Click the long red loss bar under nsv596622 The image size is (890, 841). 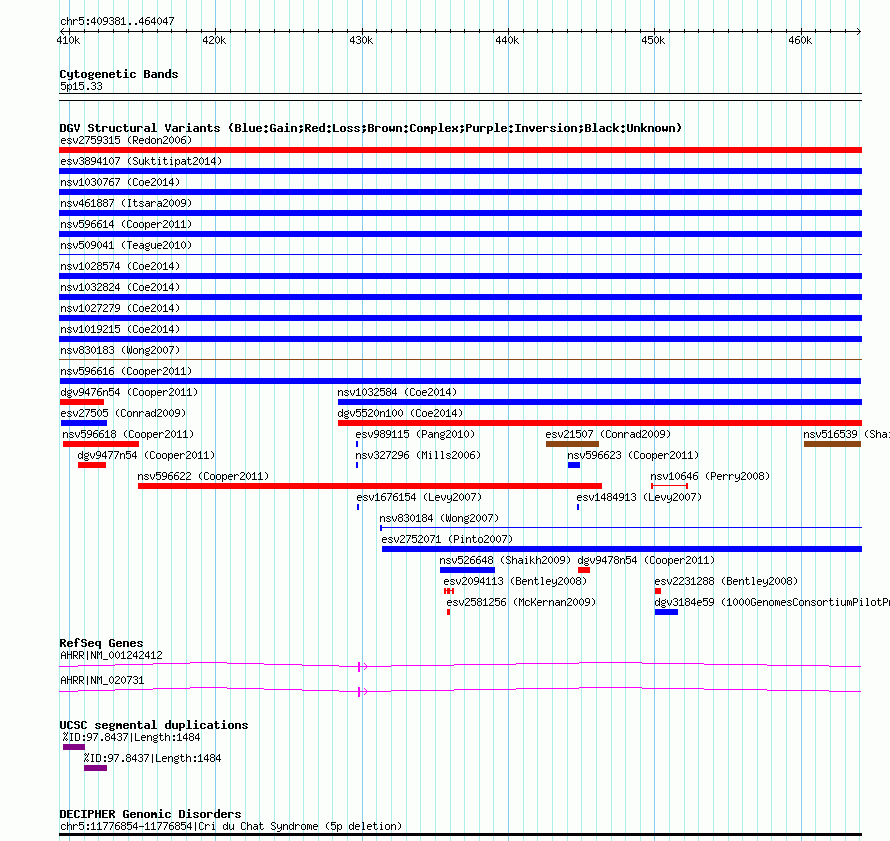point(370,486)
